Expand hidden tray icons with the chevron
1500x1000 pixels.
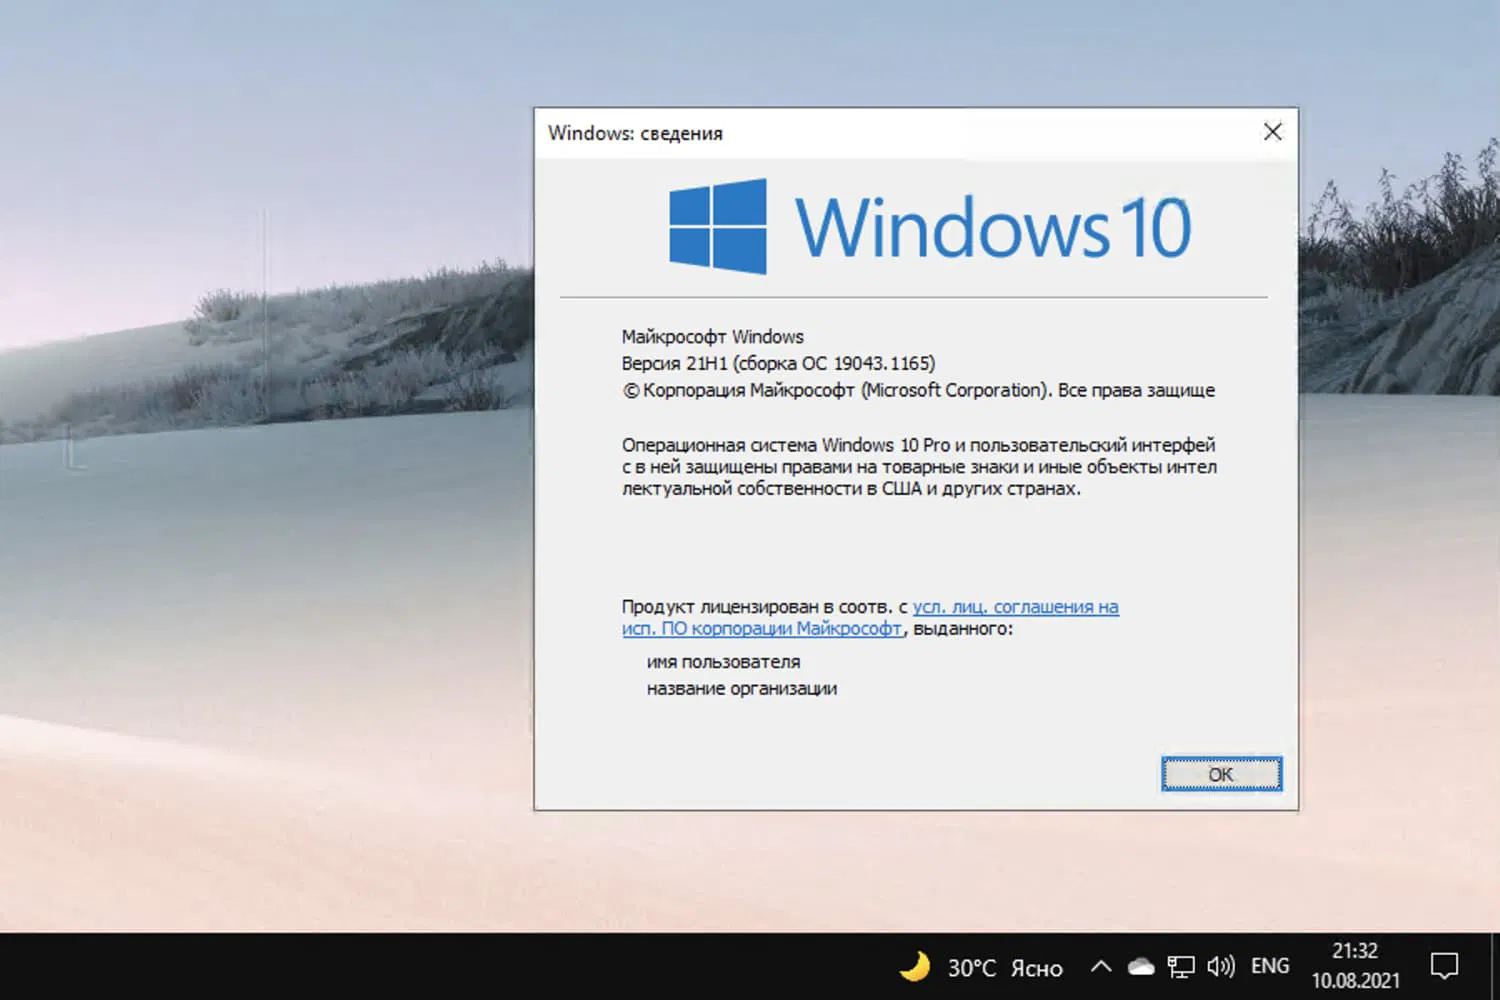click(1100, 967)
